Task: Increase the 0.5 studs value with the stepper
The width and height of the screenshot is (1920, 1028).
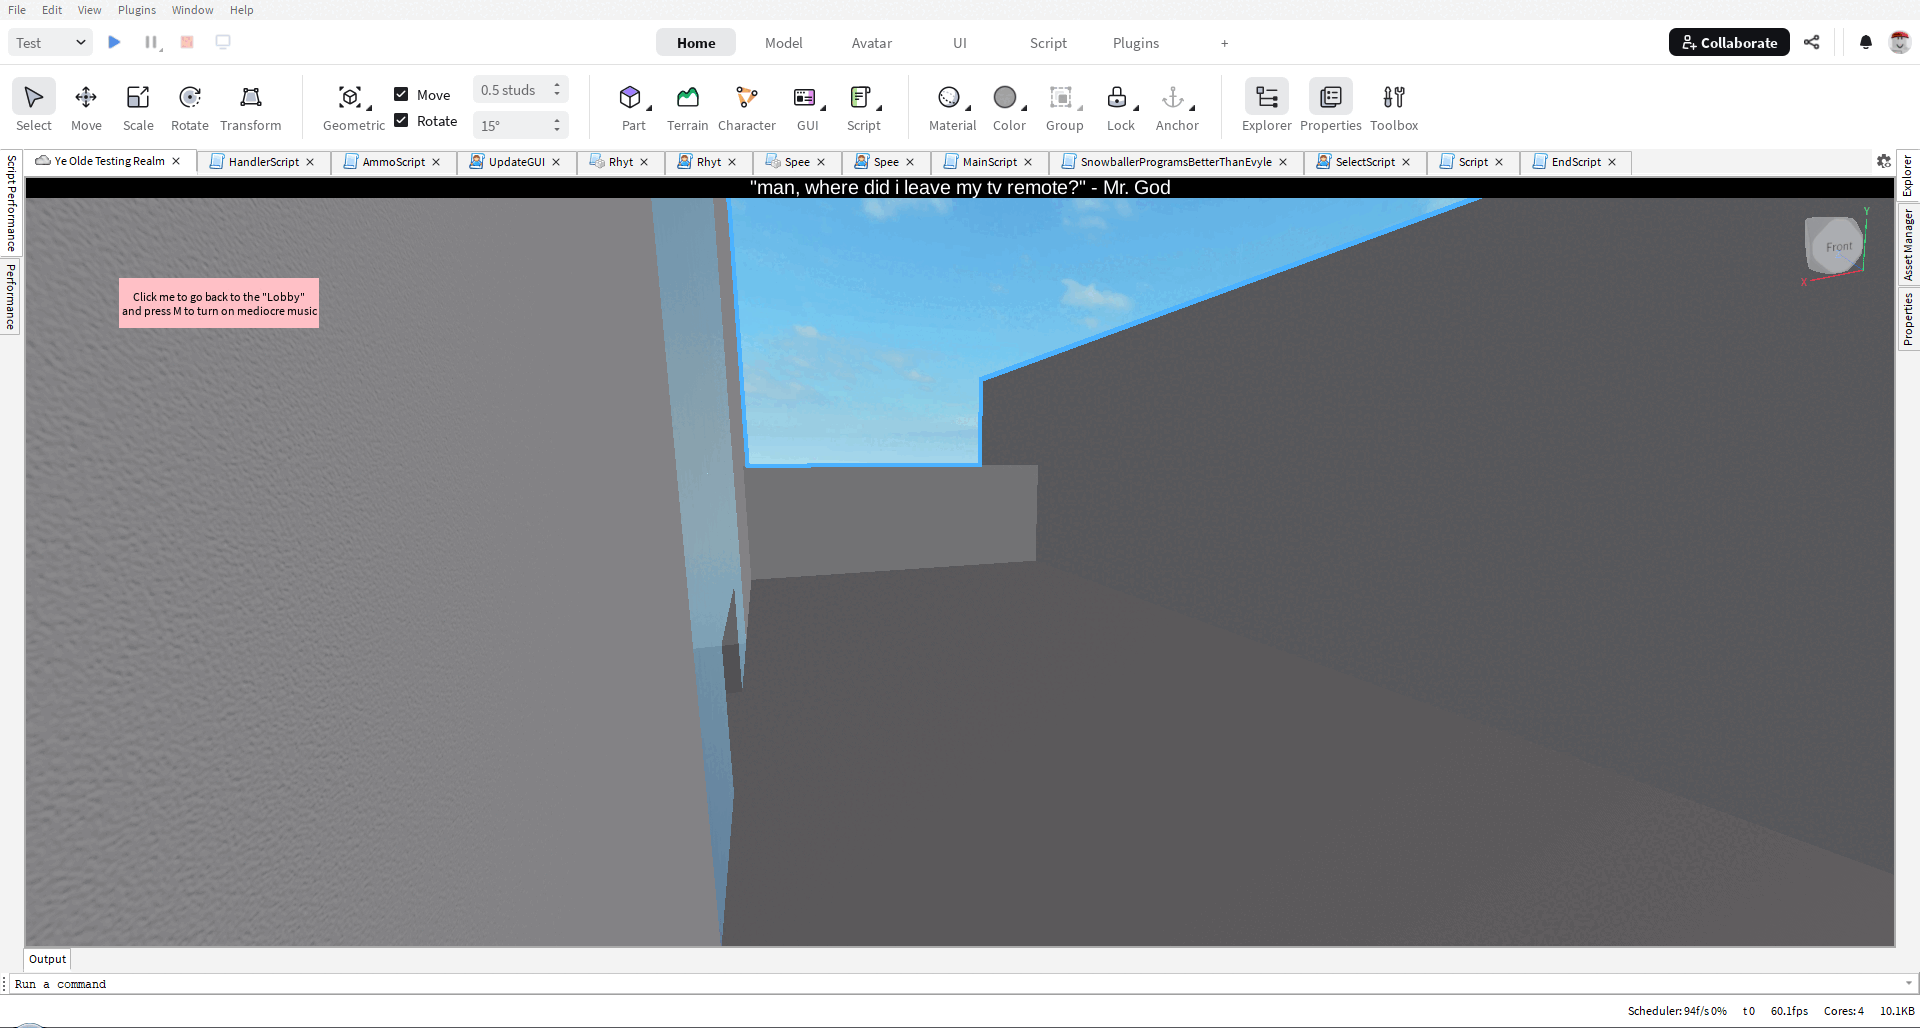Action: [557, 85]
